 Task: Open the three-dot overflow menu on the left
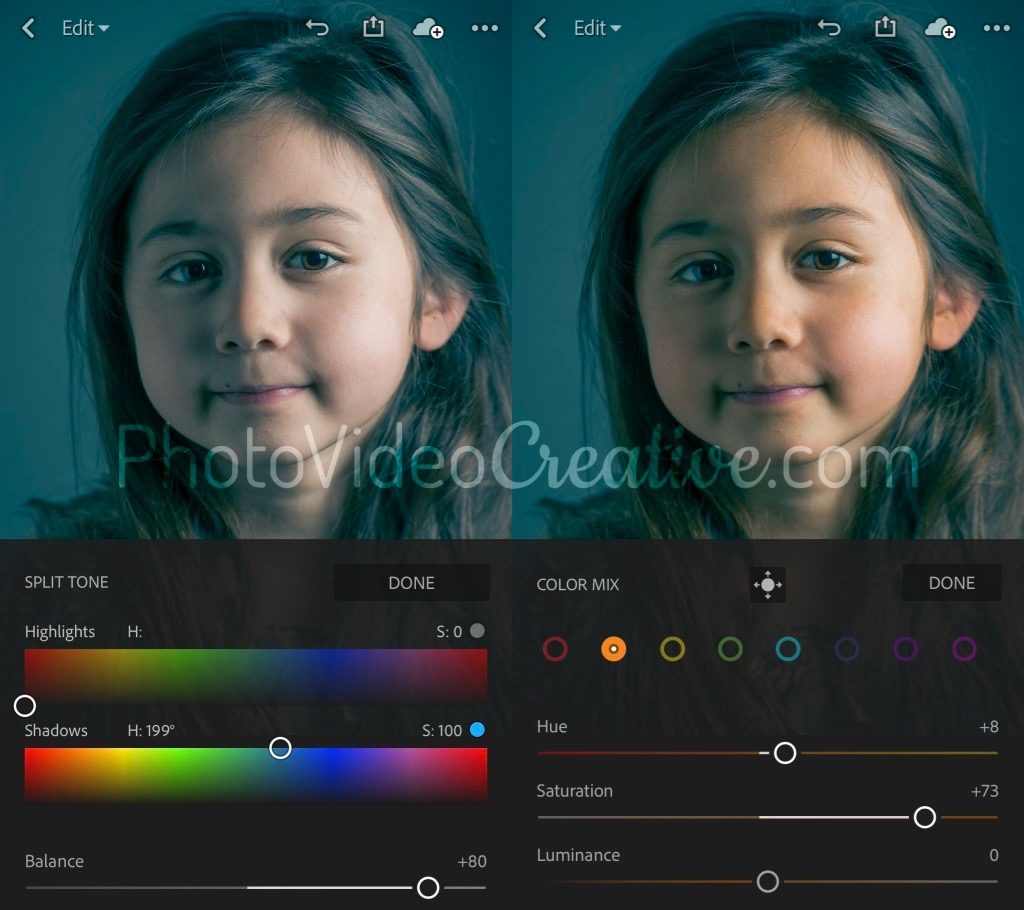click(485, 28)
